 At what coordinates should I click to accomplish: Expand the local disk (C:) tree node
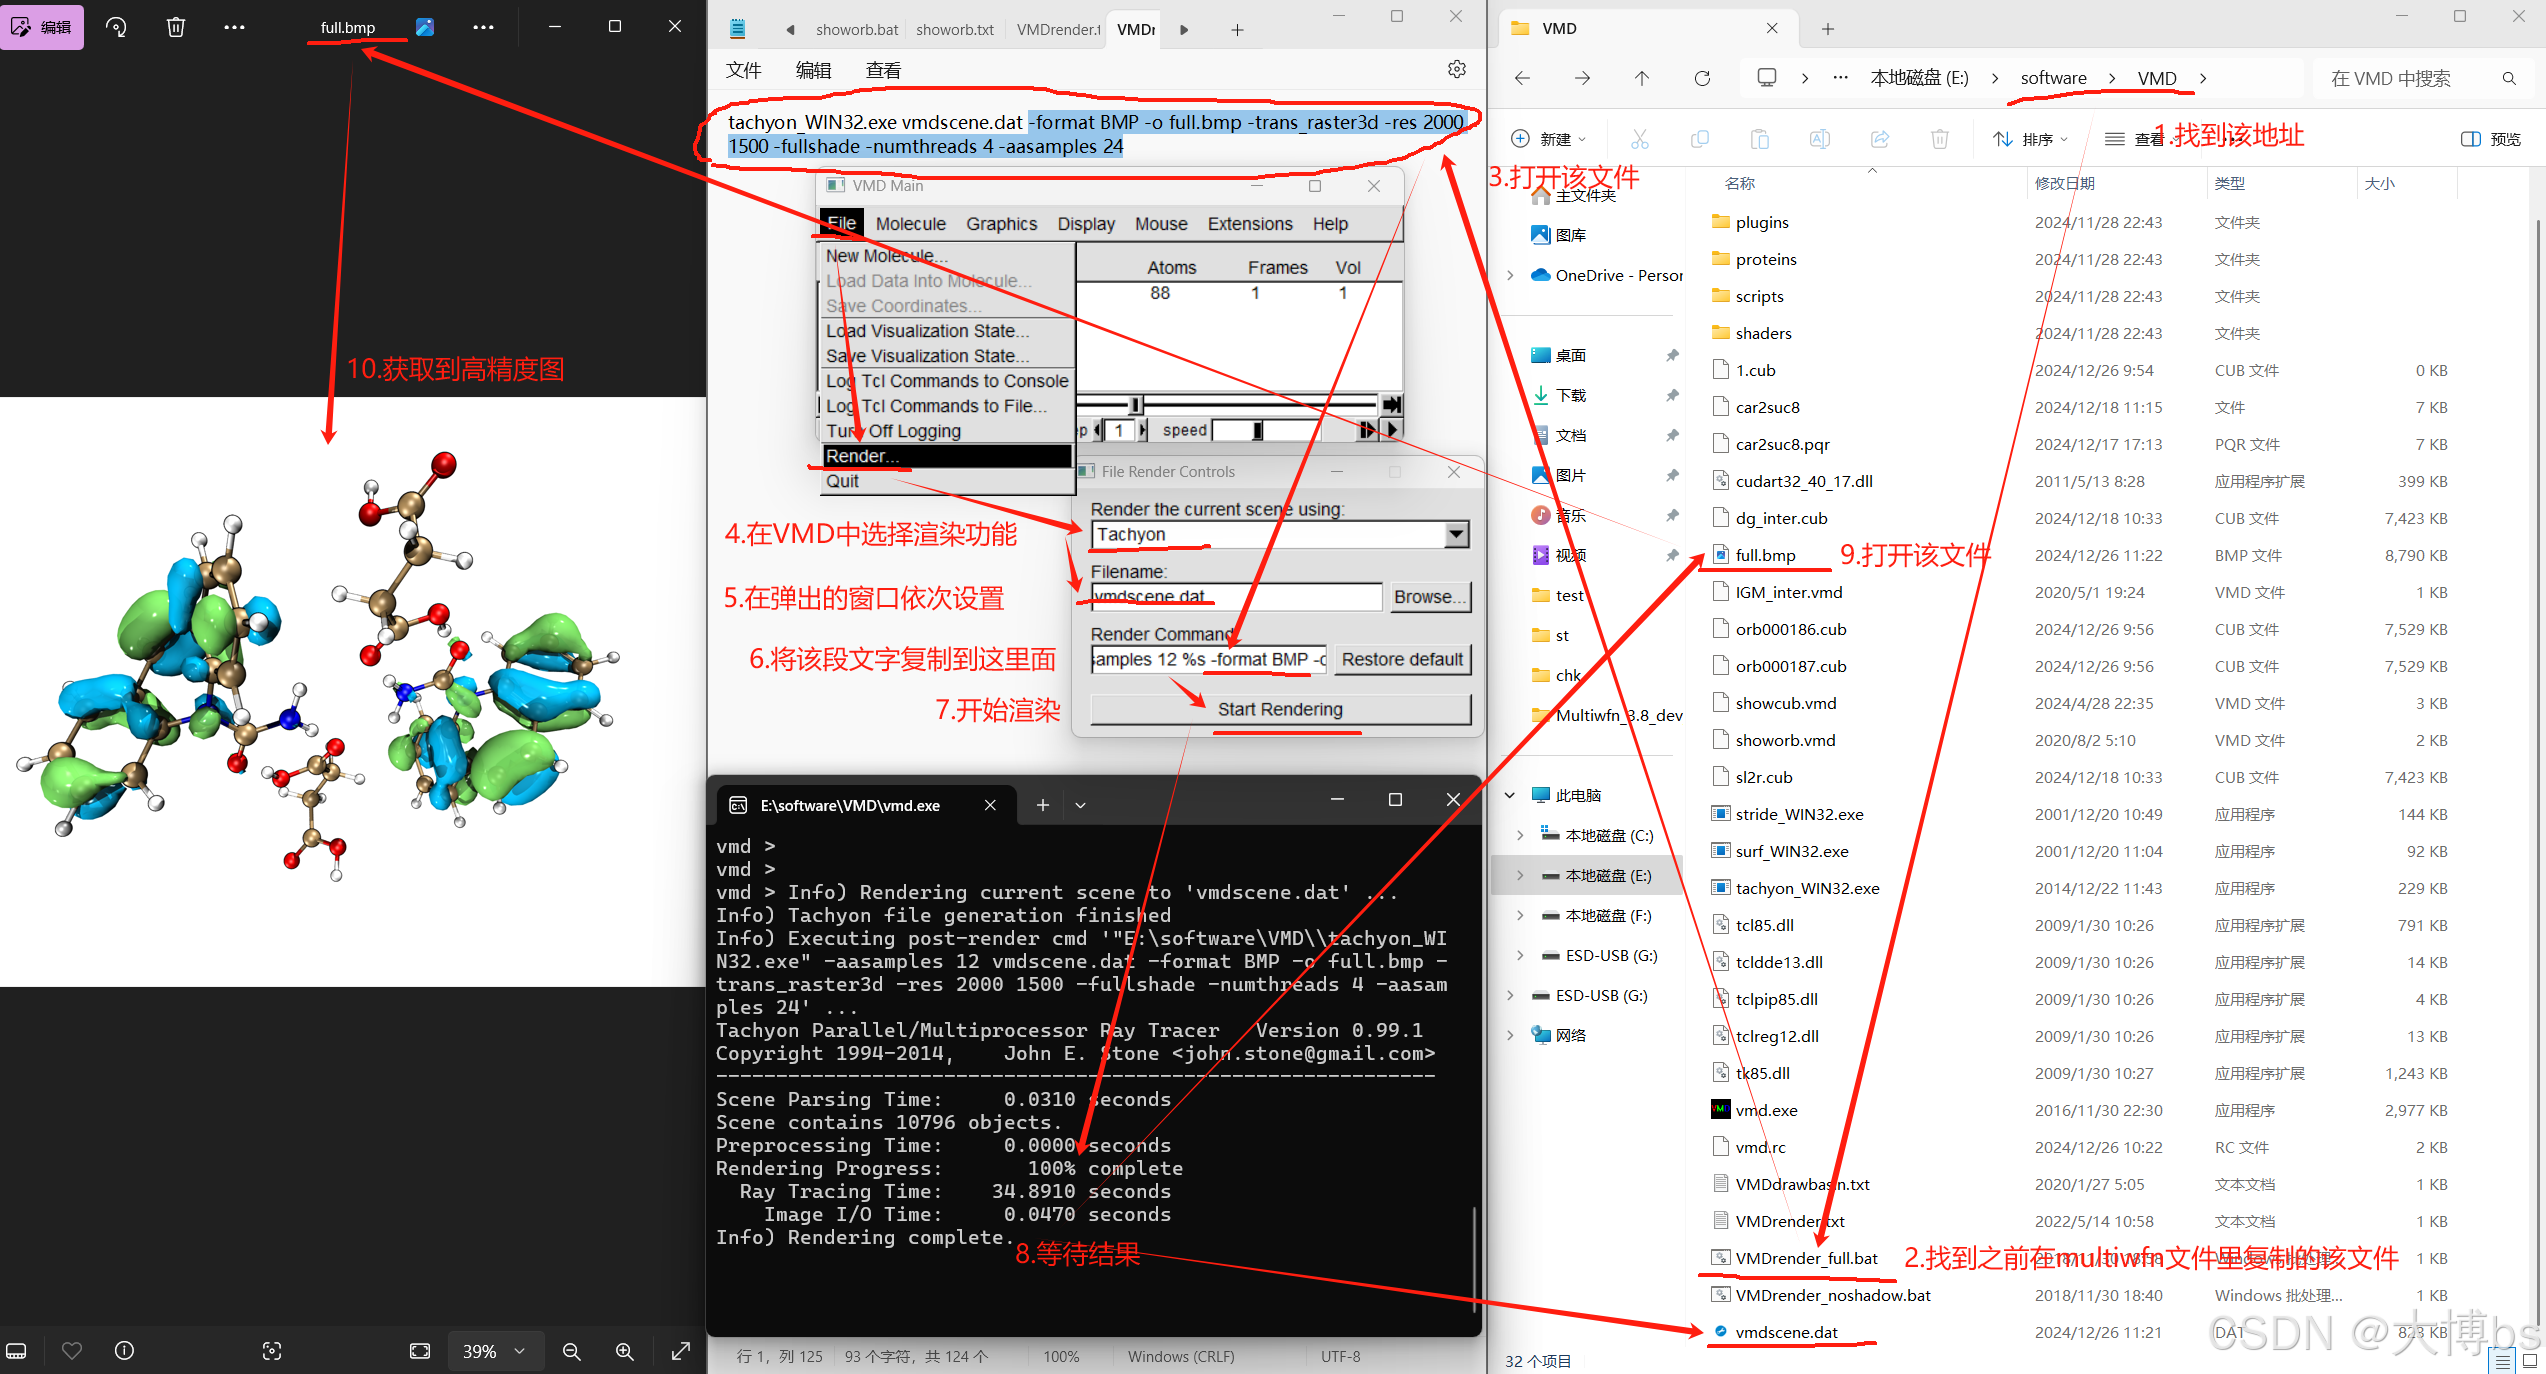1520,836
